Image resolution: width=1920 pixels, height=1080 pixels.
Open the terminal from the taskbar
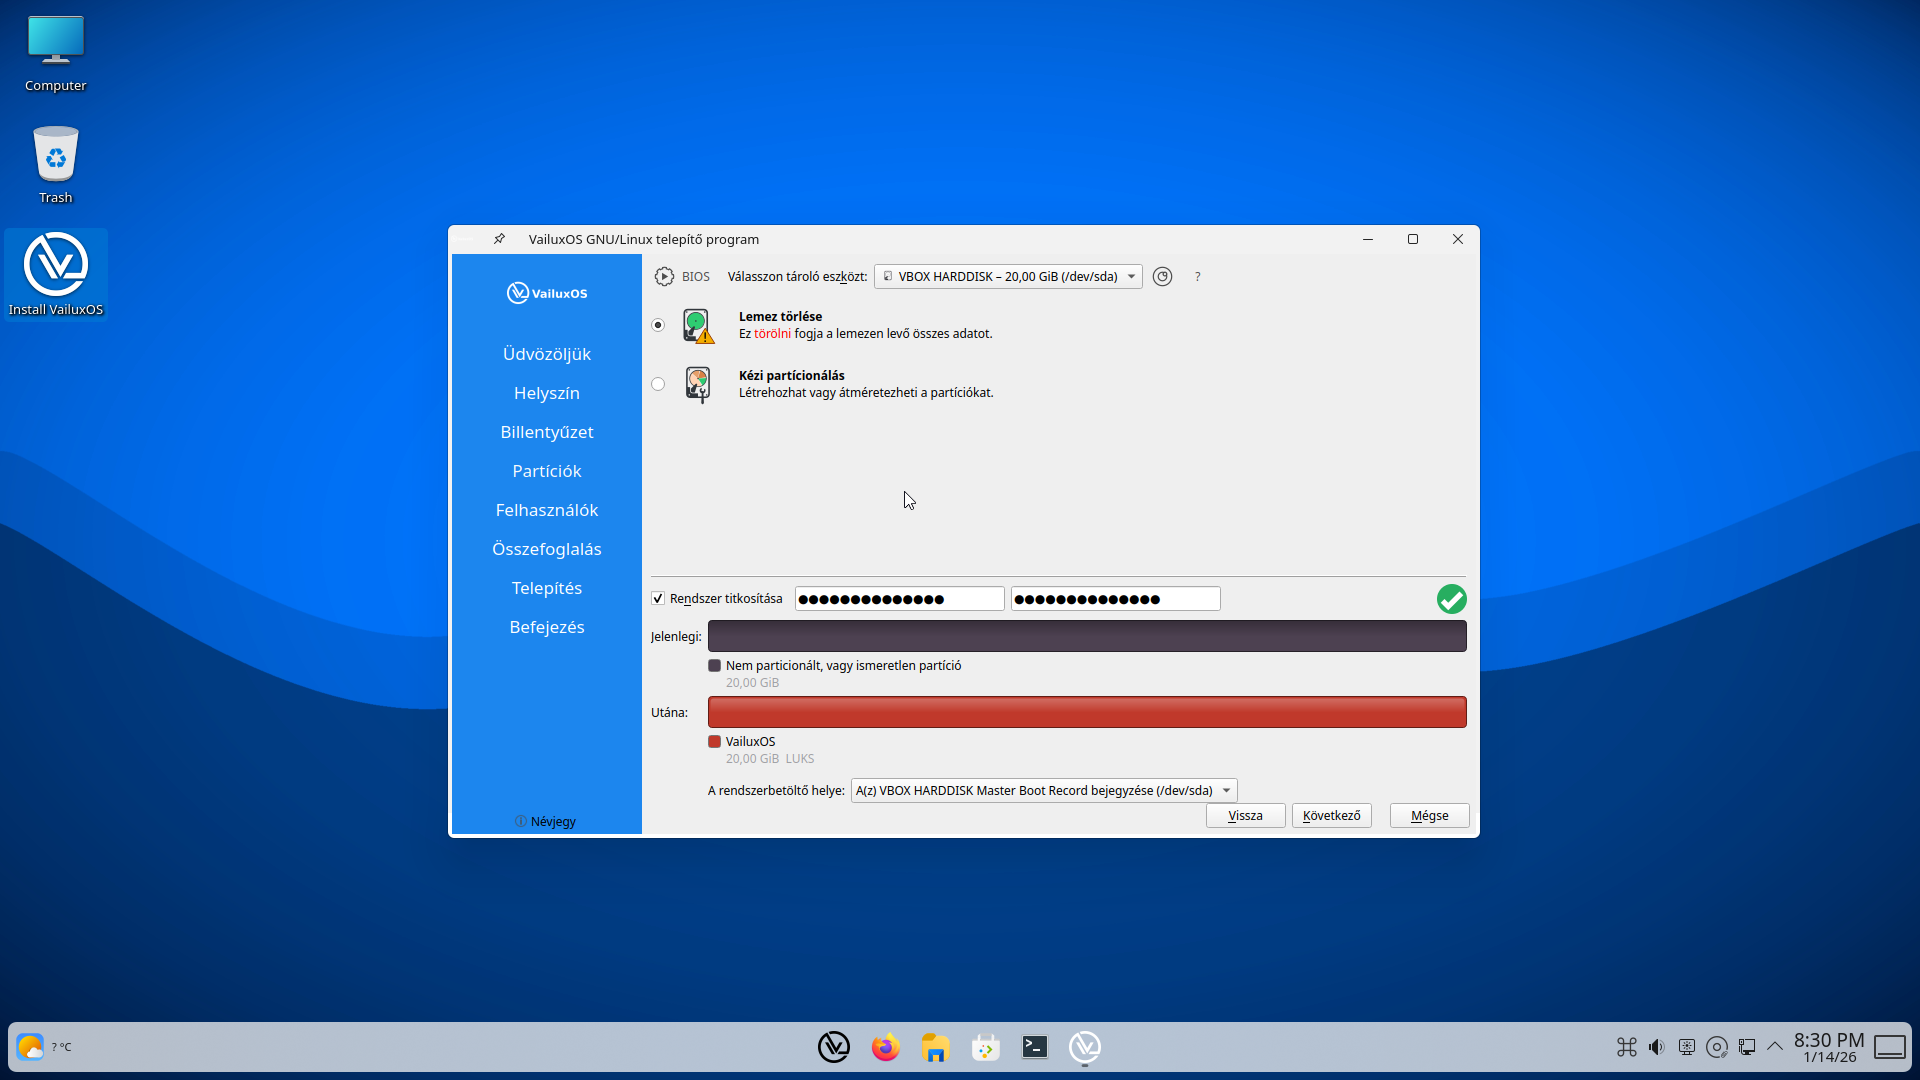(1035, 1047)
